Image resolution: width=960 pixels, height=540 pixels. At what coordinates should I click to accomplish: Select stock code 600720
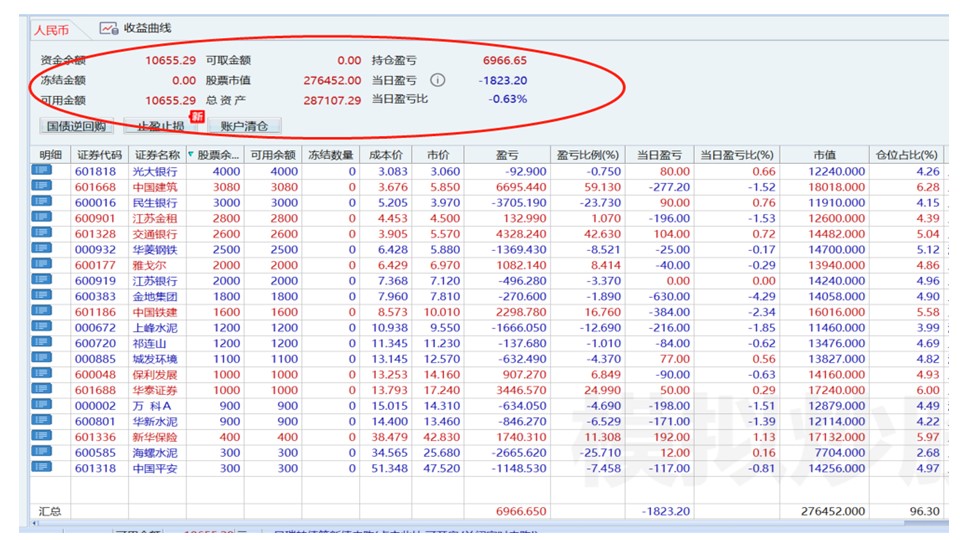click(x=96, y=343)
